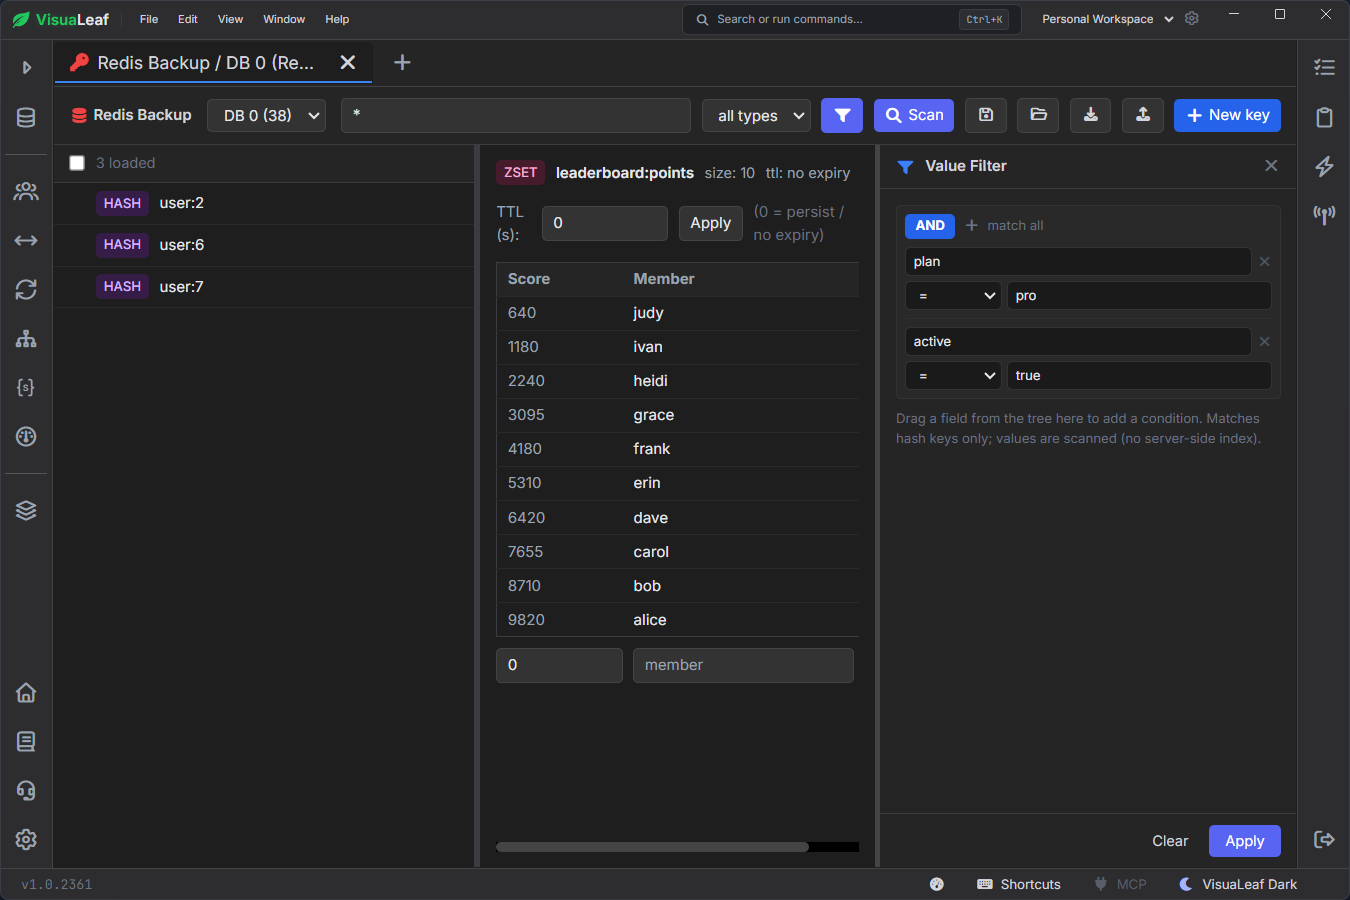The width and height of the screenshot is (1350, 900).
Task: Click the search or run commands box
Action: click(852, 19)
